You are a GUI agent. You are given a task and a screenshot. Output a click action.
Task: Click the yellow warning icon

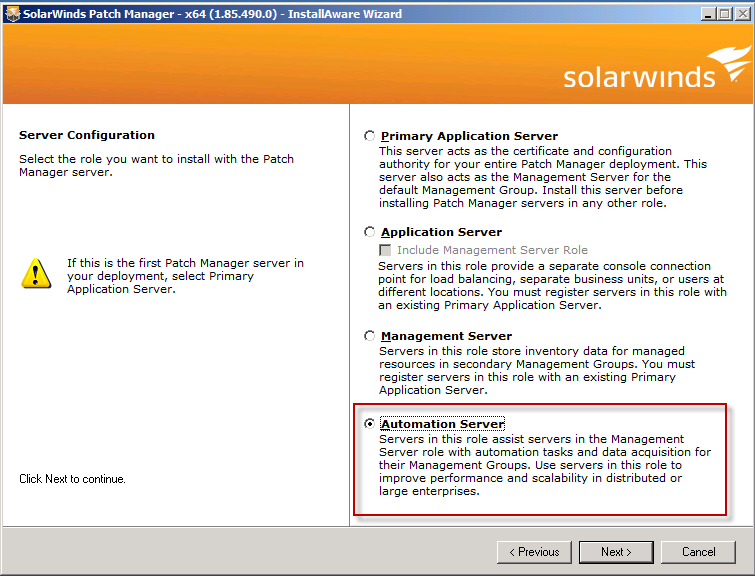[36, 274]
